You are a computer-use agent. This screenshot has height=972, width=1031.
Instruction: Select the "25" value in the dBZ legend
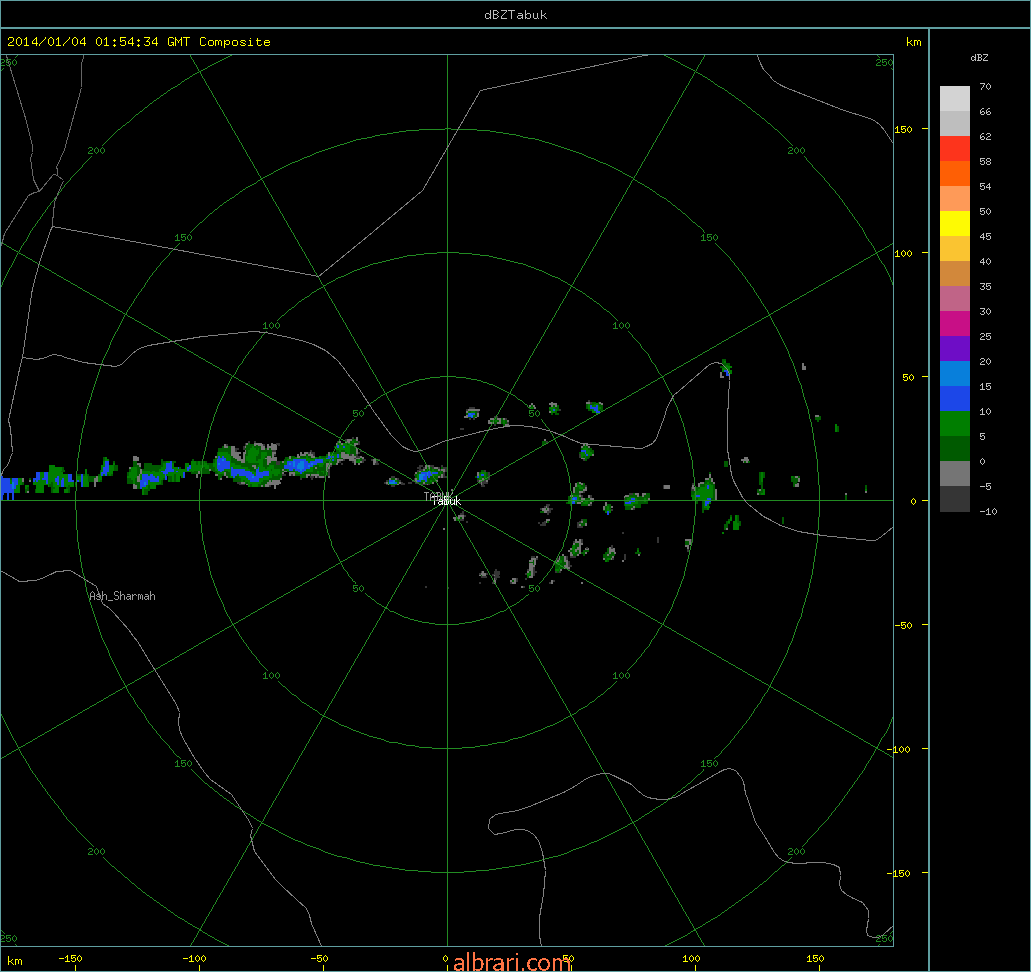point(985,336)
